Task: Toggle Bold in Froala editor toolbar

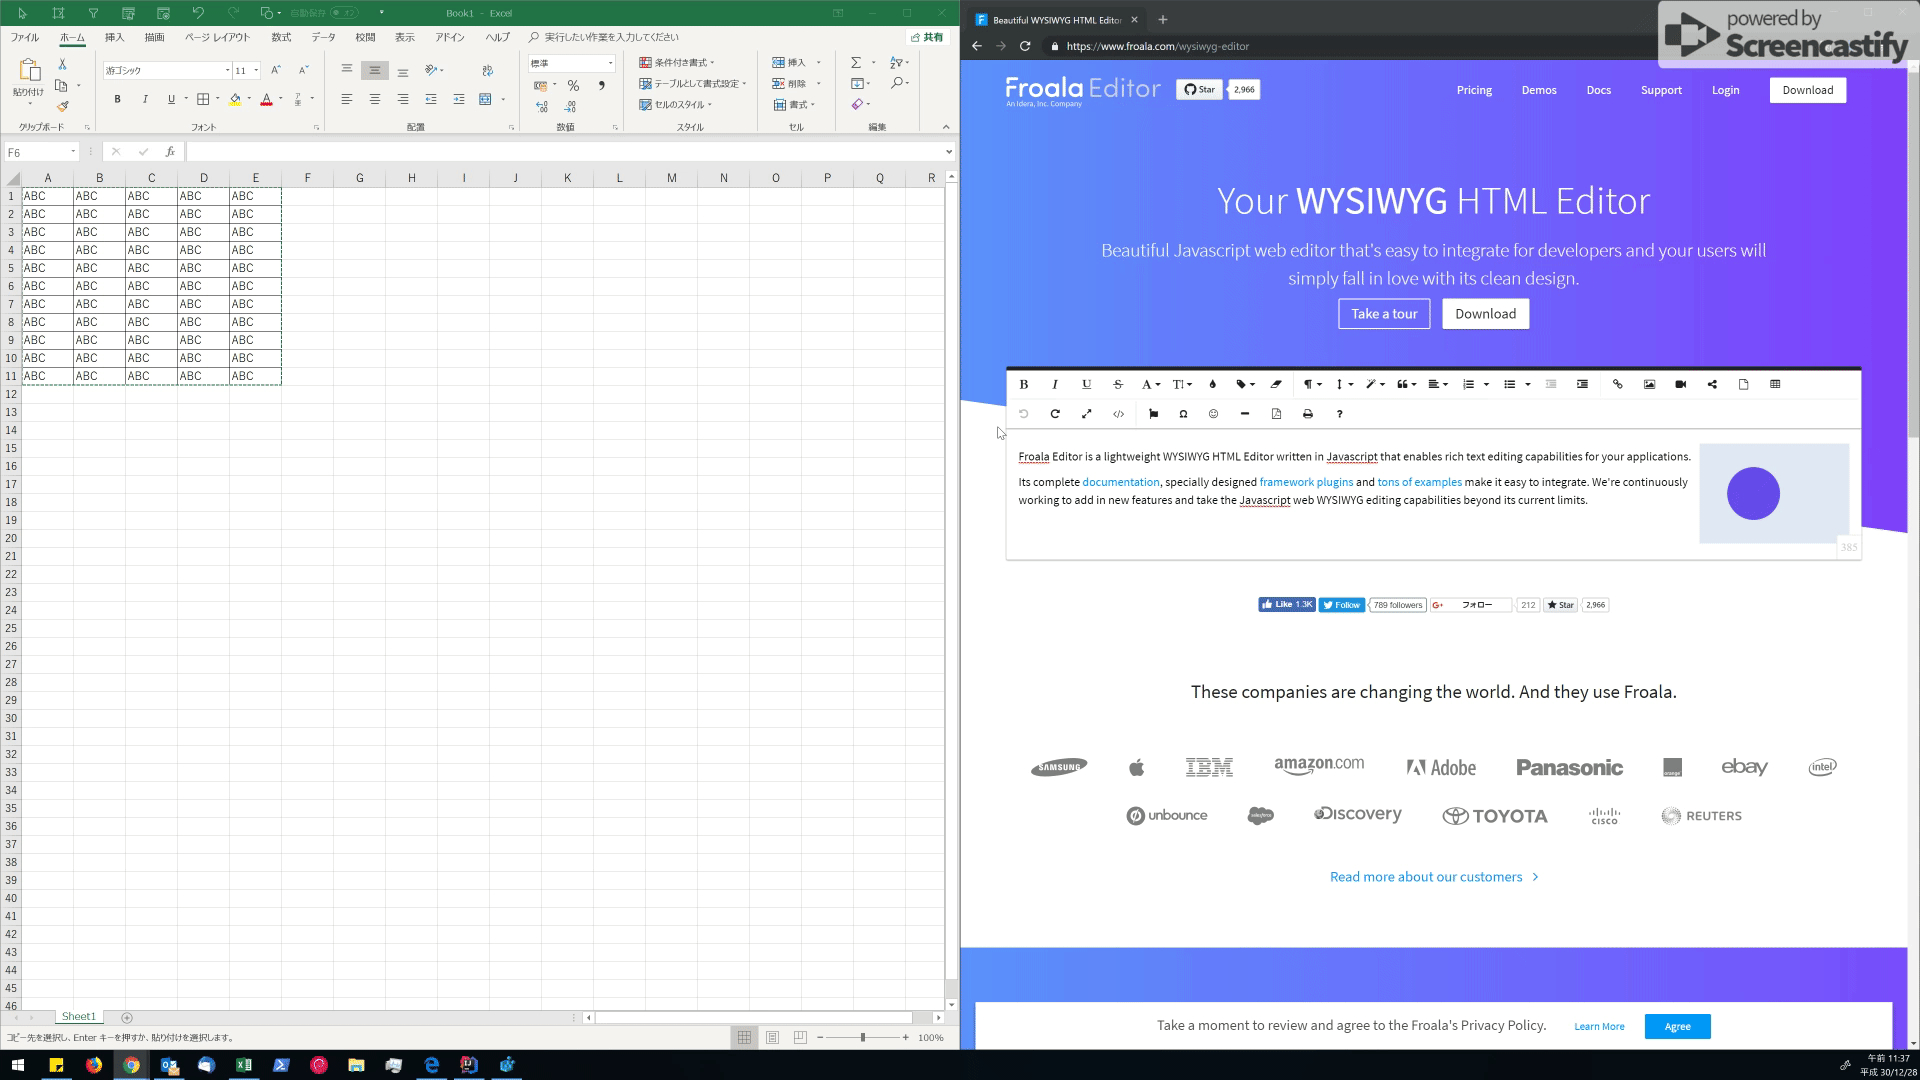Action: (x=1023, y=384)
